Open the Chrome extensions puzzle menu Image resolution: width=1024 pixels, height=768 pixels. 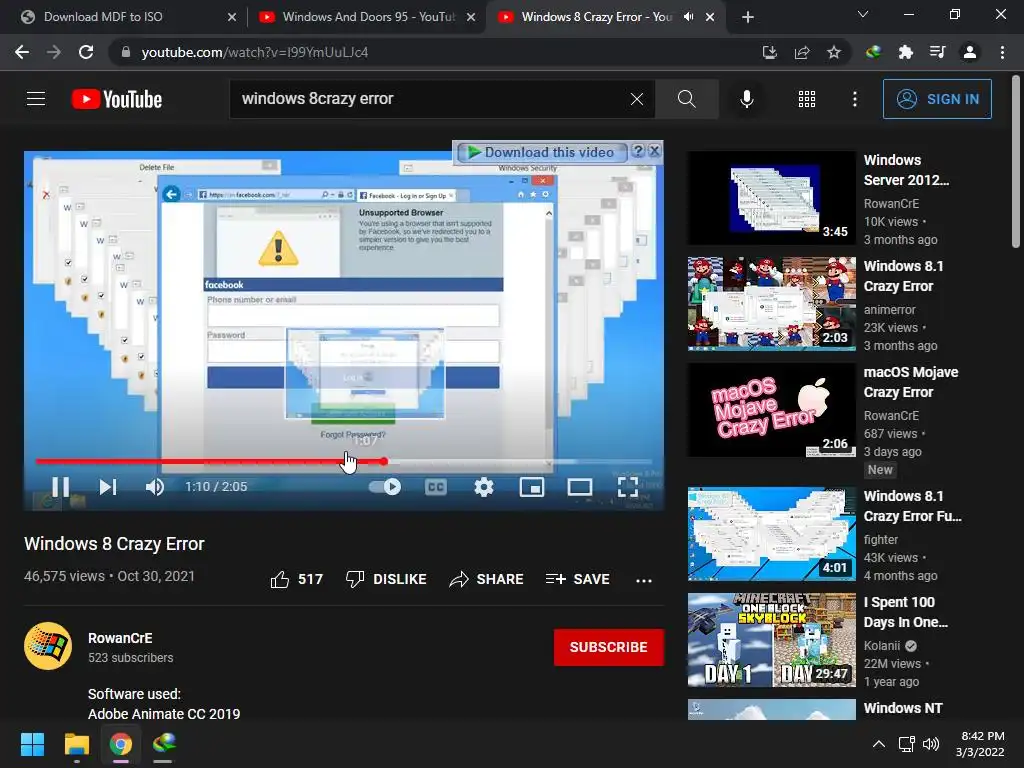(x=905, y=52)
